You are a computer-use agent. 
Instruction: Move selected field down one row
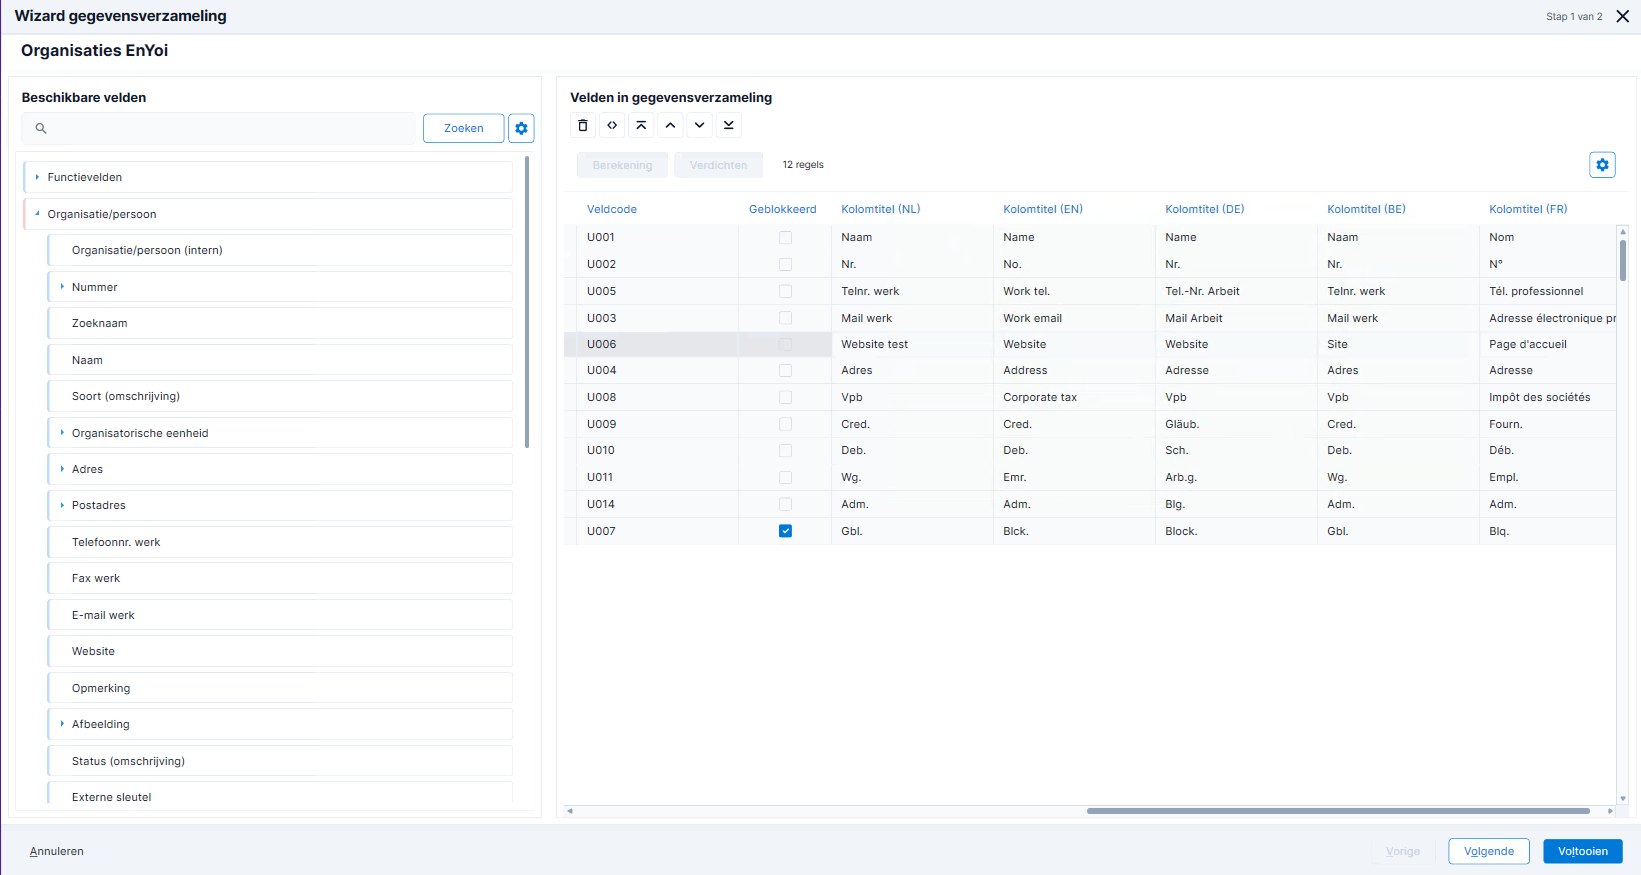[x=699, y=125]
